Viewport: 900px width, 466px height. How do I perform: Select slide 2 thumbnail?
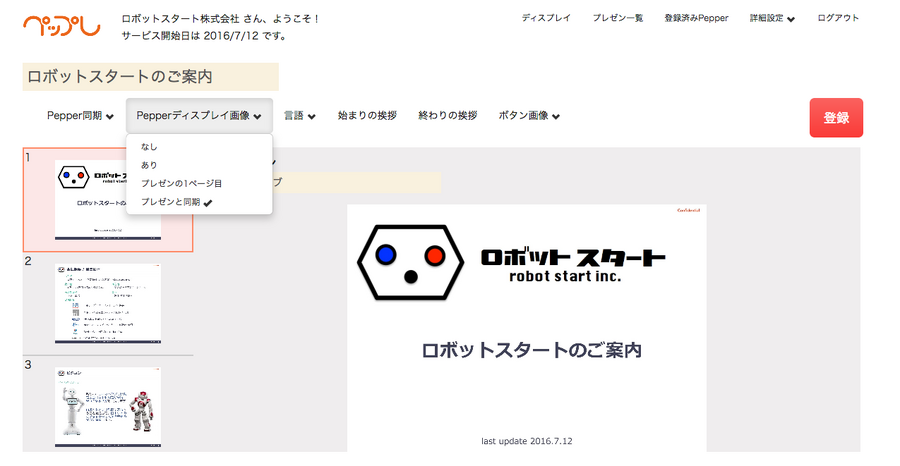click(x=108, y=303)
